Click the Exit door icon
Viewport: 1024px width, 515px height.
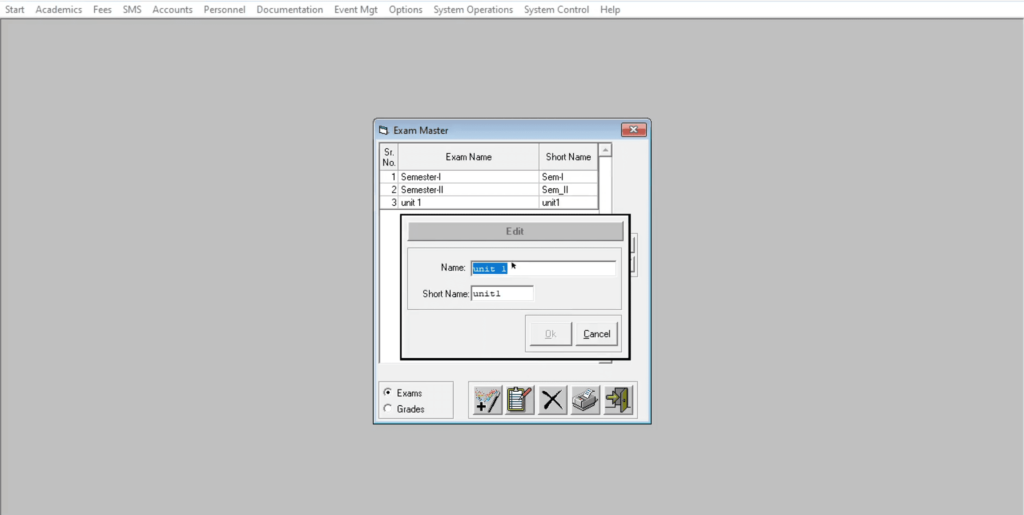618,399
